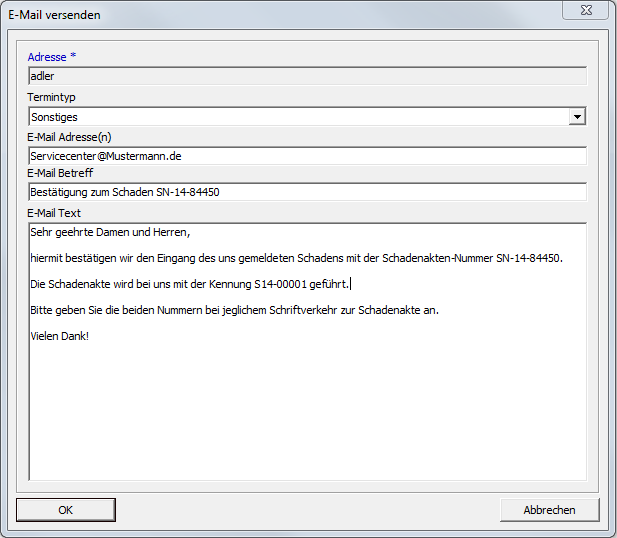Click the Adresse field containing adler
The height and width of the screenshot is (538, 617).
tap(306, 76)
